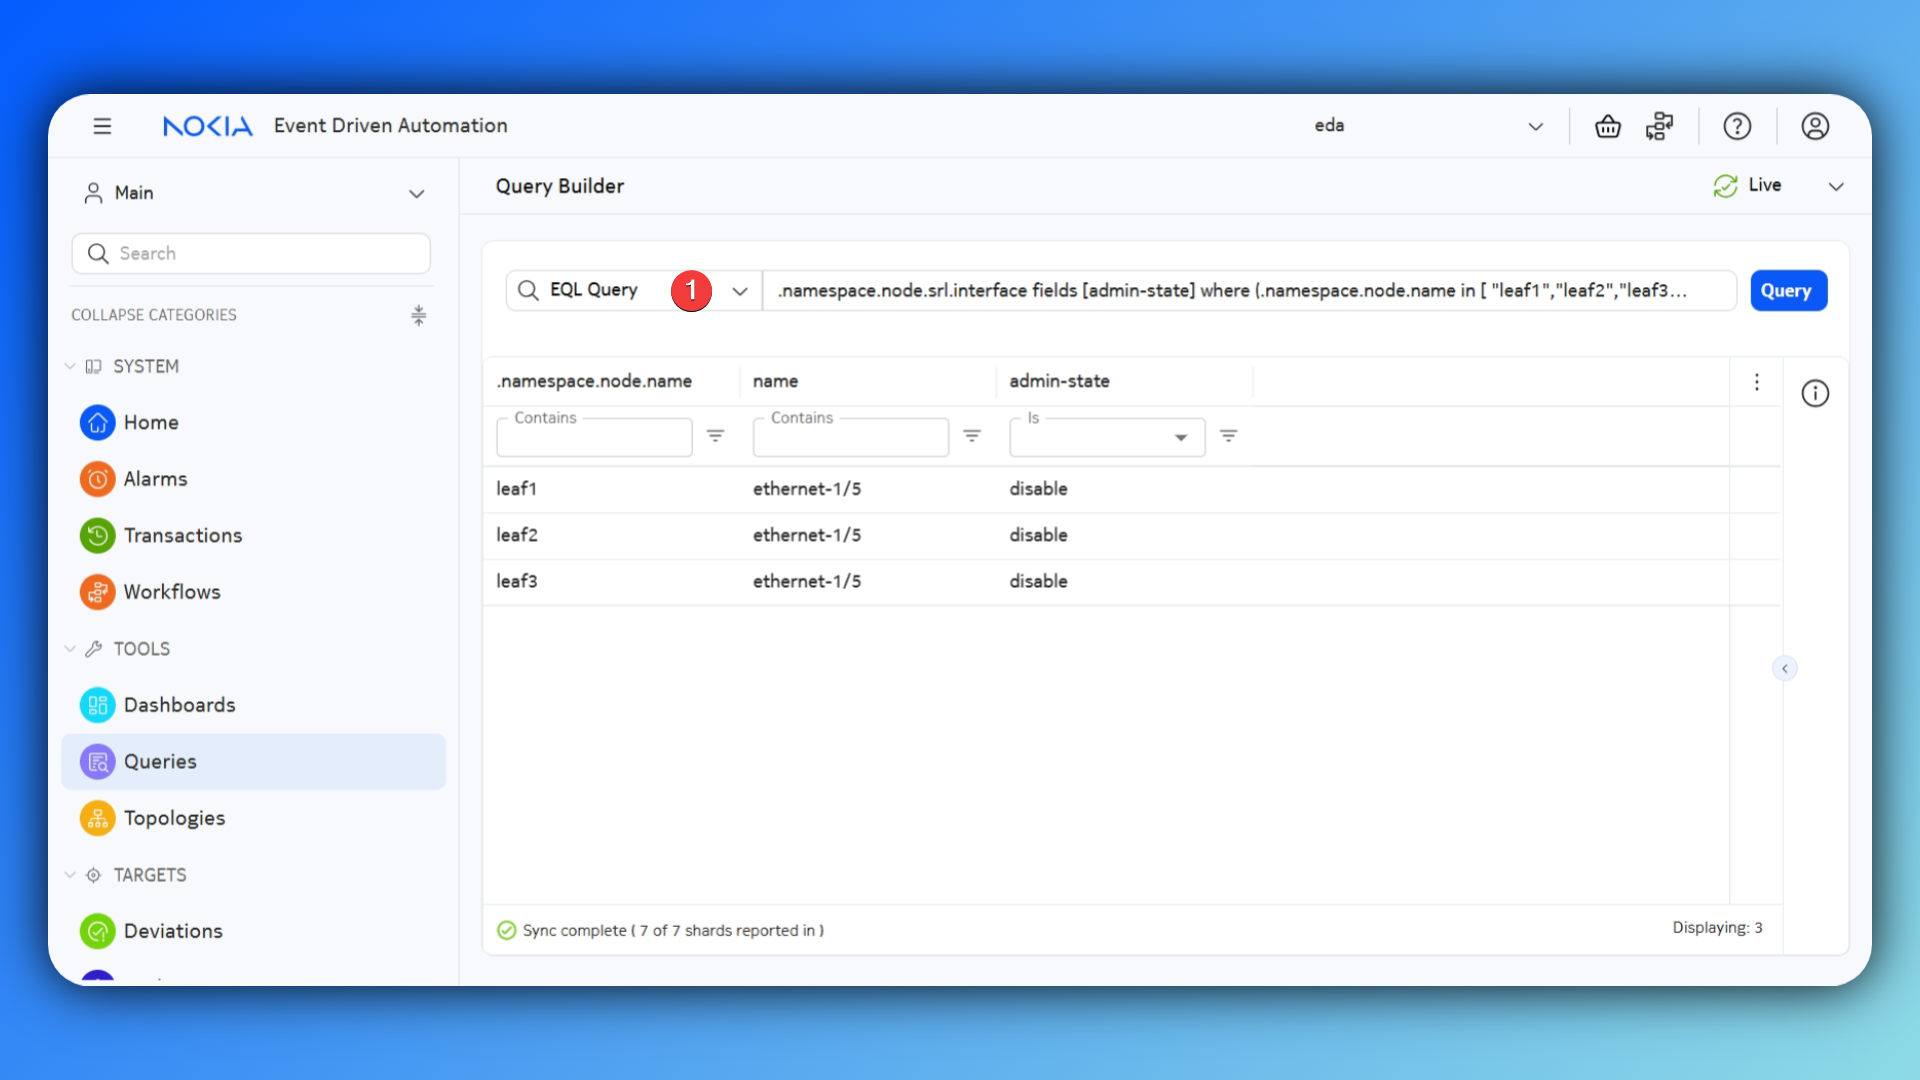Viewport: 1920px width, 1080px height.
Task: Open the transaction basket icon
Action: click(x=1607, y=126)
